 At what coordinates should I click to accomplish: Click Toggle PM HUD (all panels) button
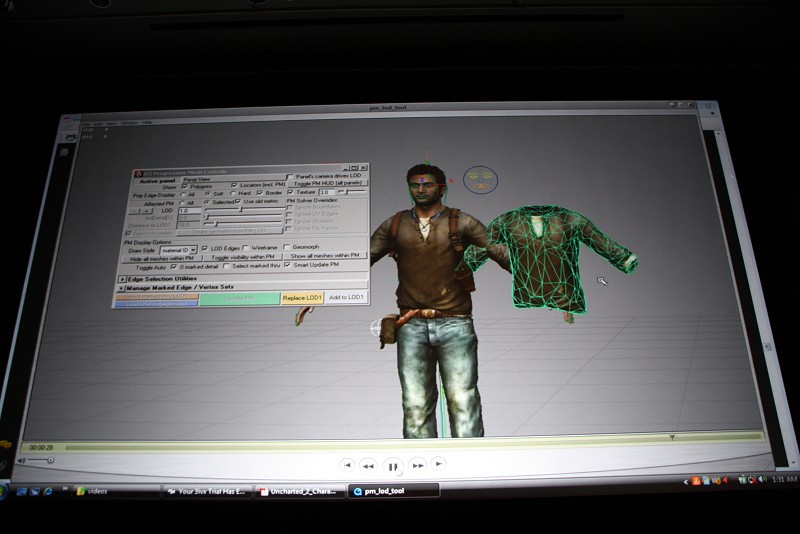(327, 183)
